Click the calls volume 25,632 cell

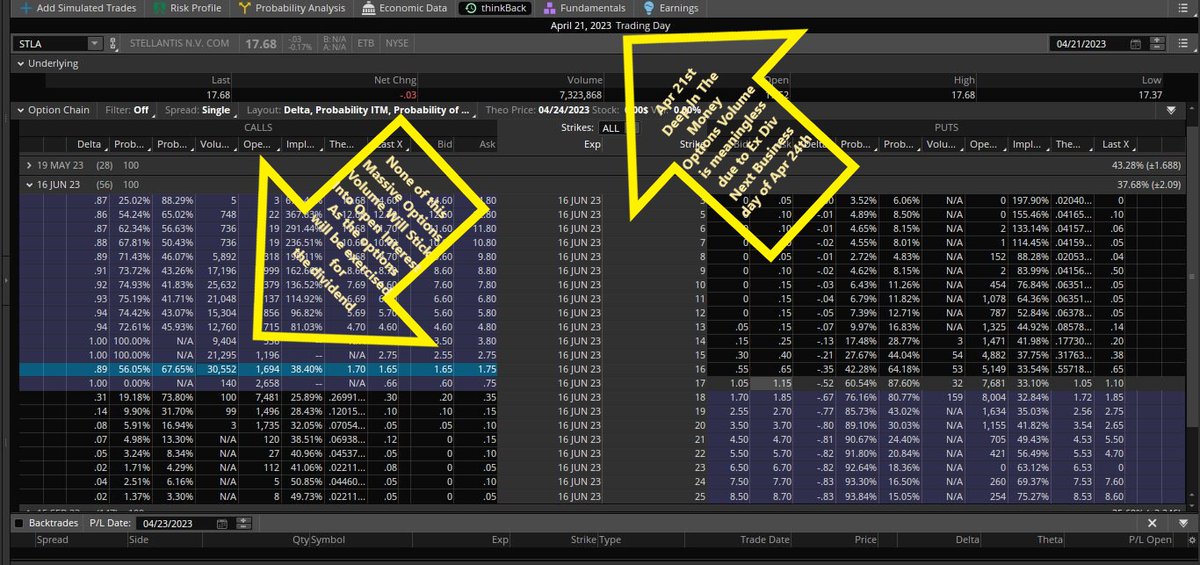click(x=218, y=284)
